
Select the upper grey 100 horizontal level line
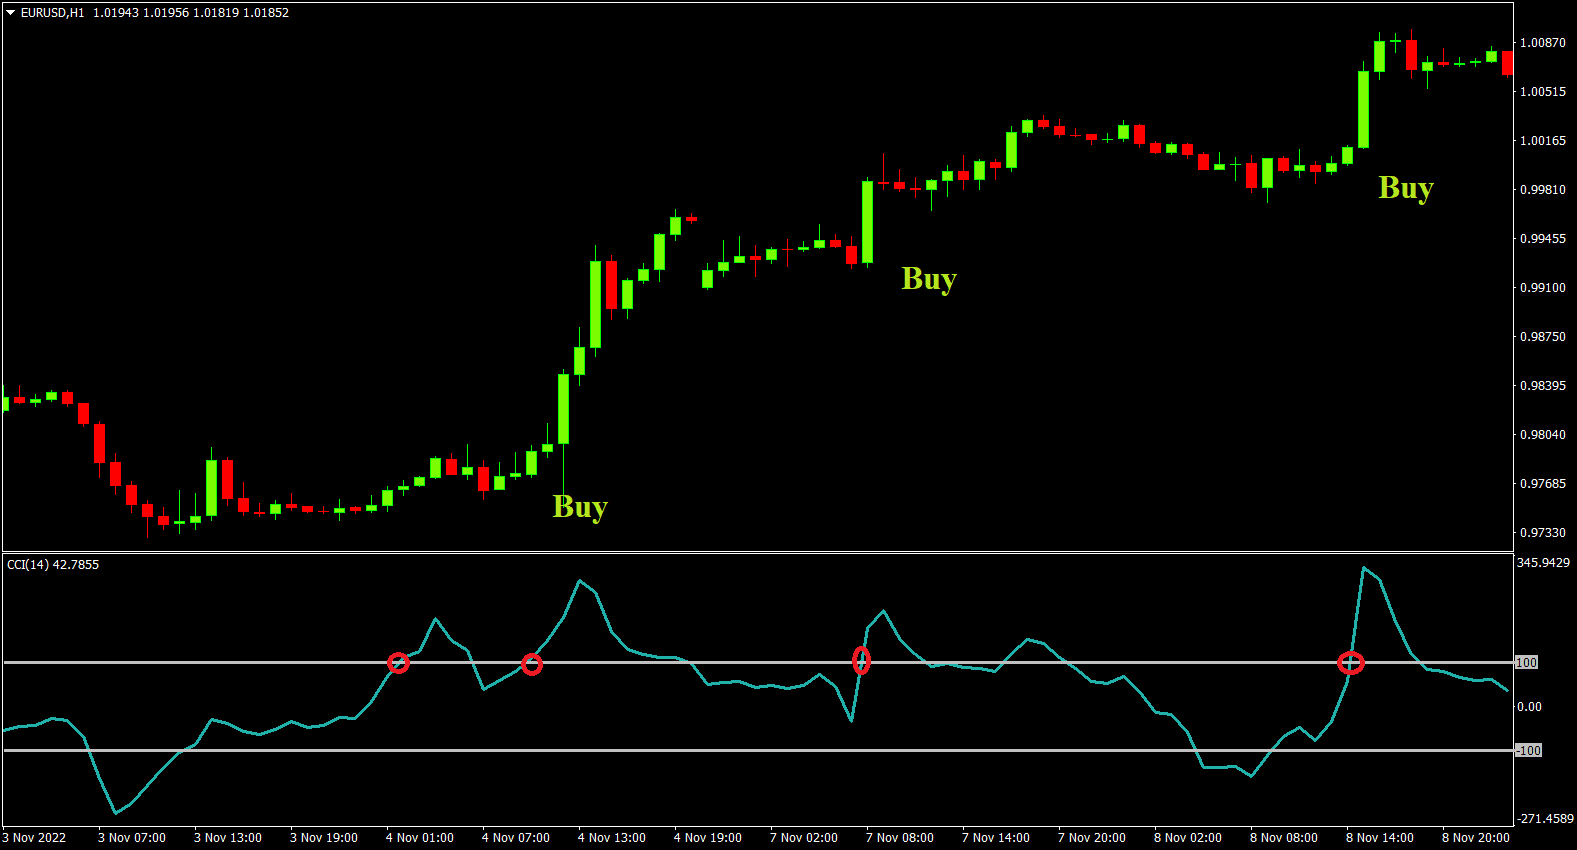tap(758, 662)
